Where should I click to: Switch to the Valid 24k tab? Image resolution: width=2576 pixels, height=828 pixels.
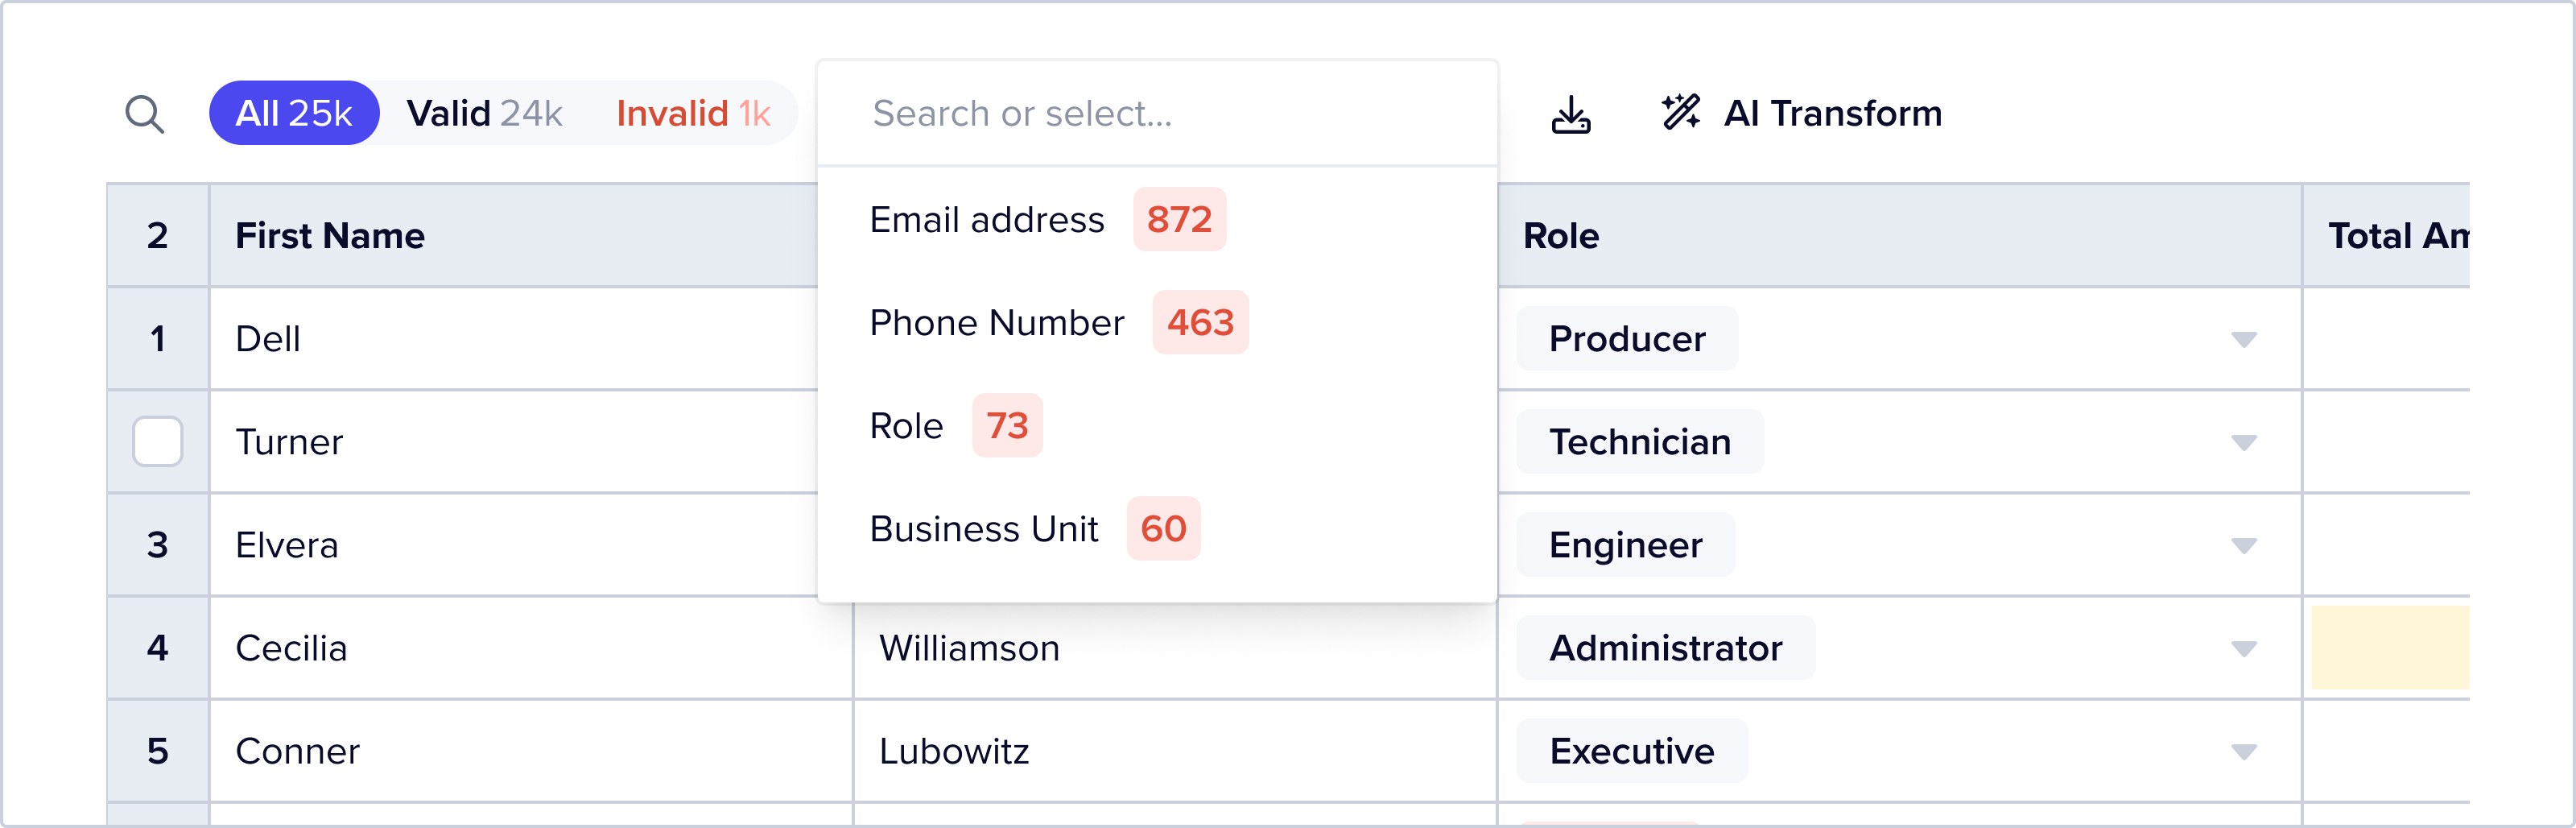[484, 113]
